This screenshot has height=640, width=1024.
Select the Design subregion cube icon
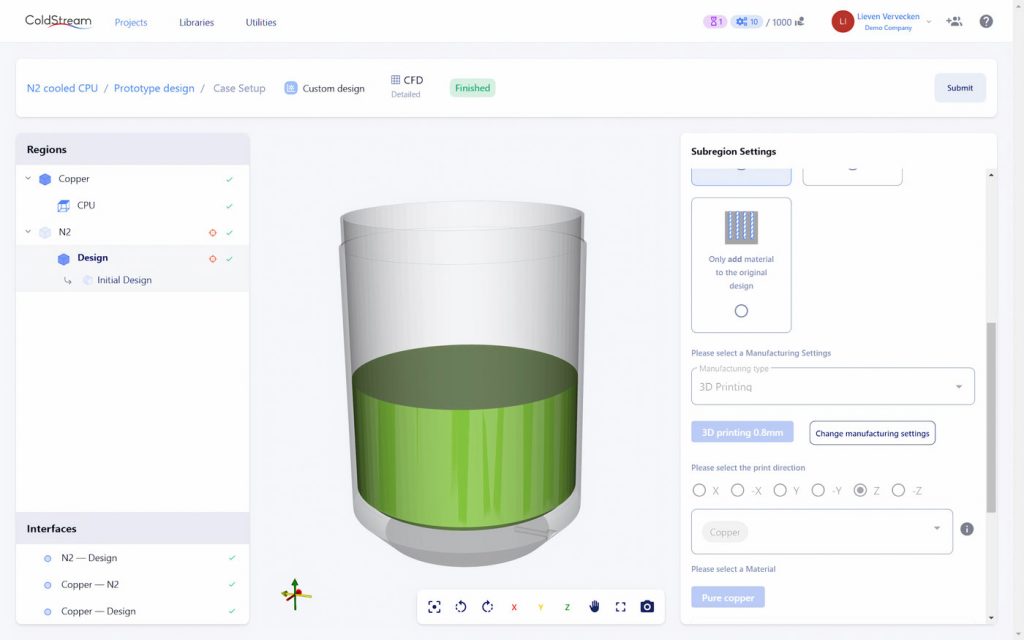(x=63, y=259)
